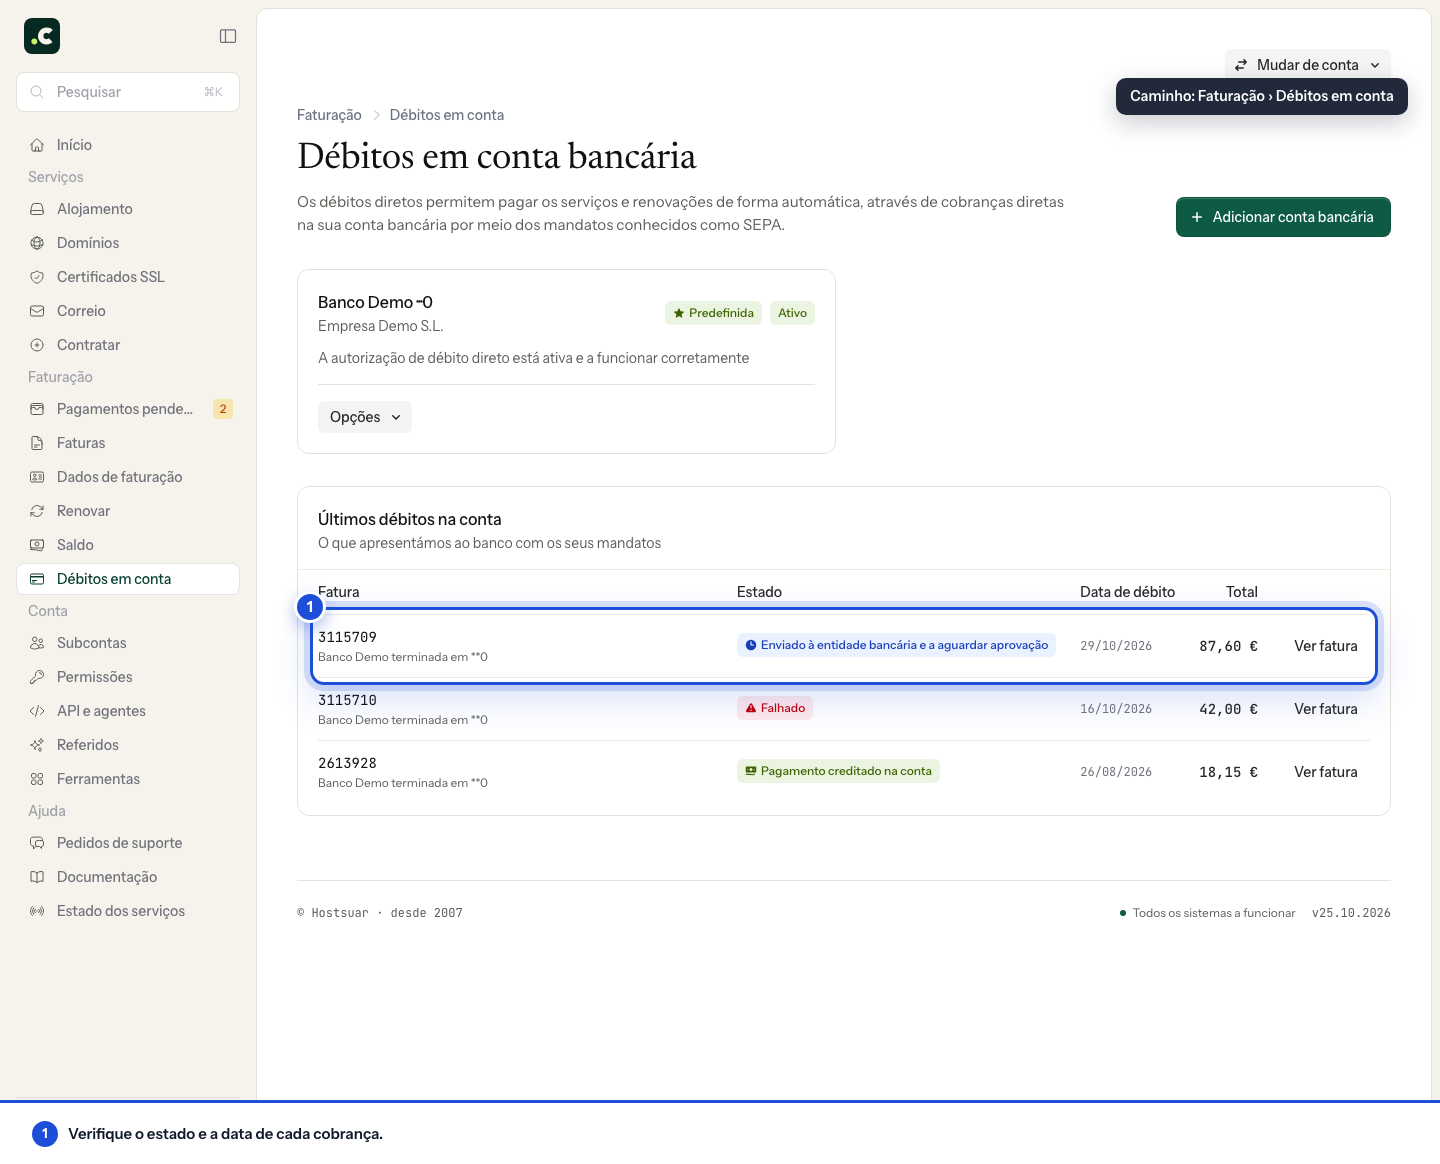Viewport: 1440px width, 1164px height.
Task: Open Ver fatura for invoice 2613928
Action: [1326, 772]
